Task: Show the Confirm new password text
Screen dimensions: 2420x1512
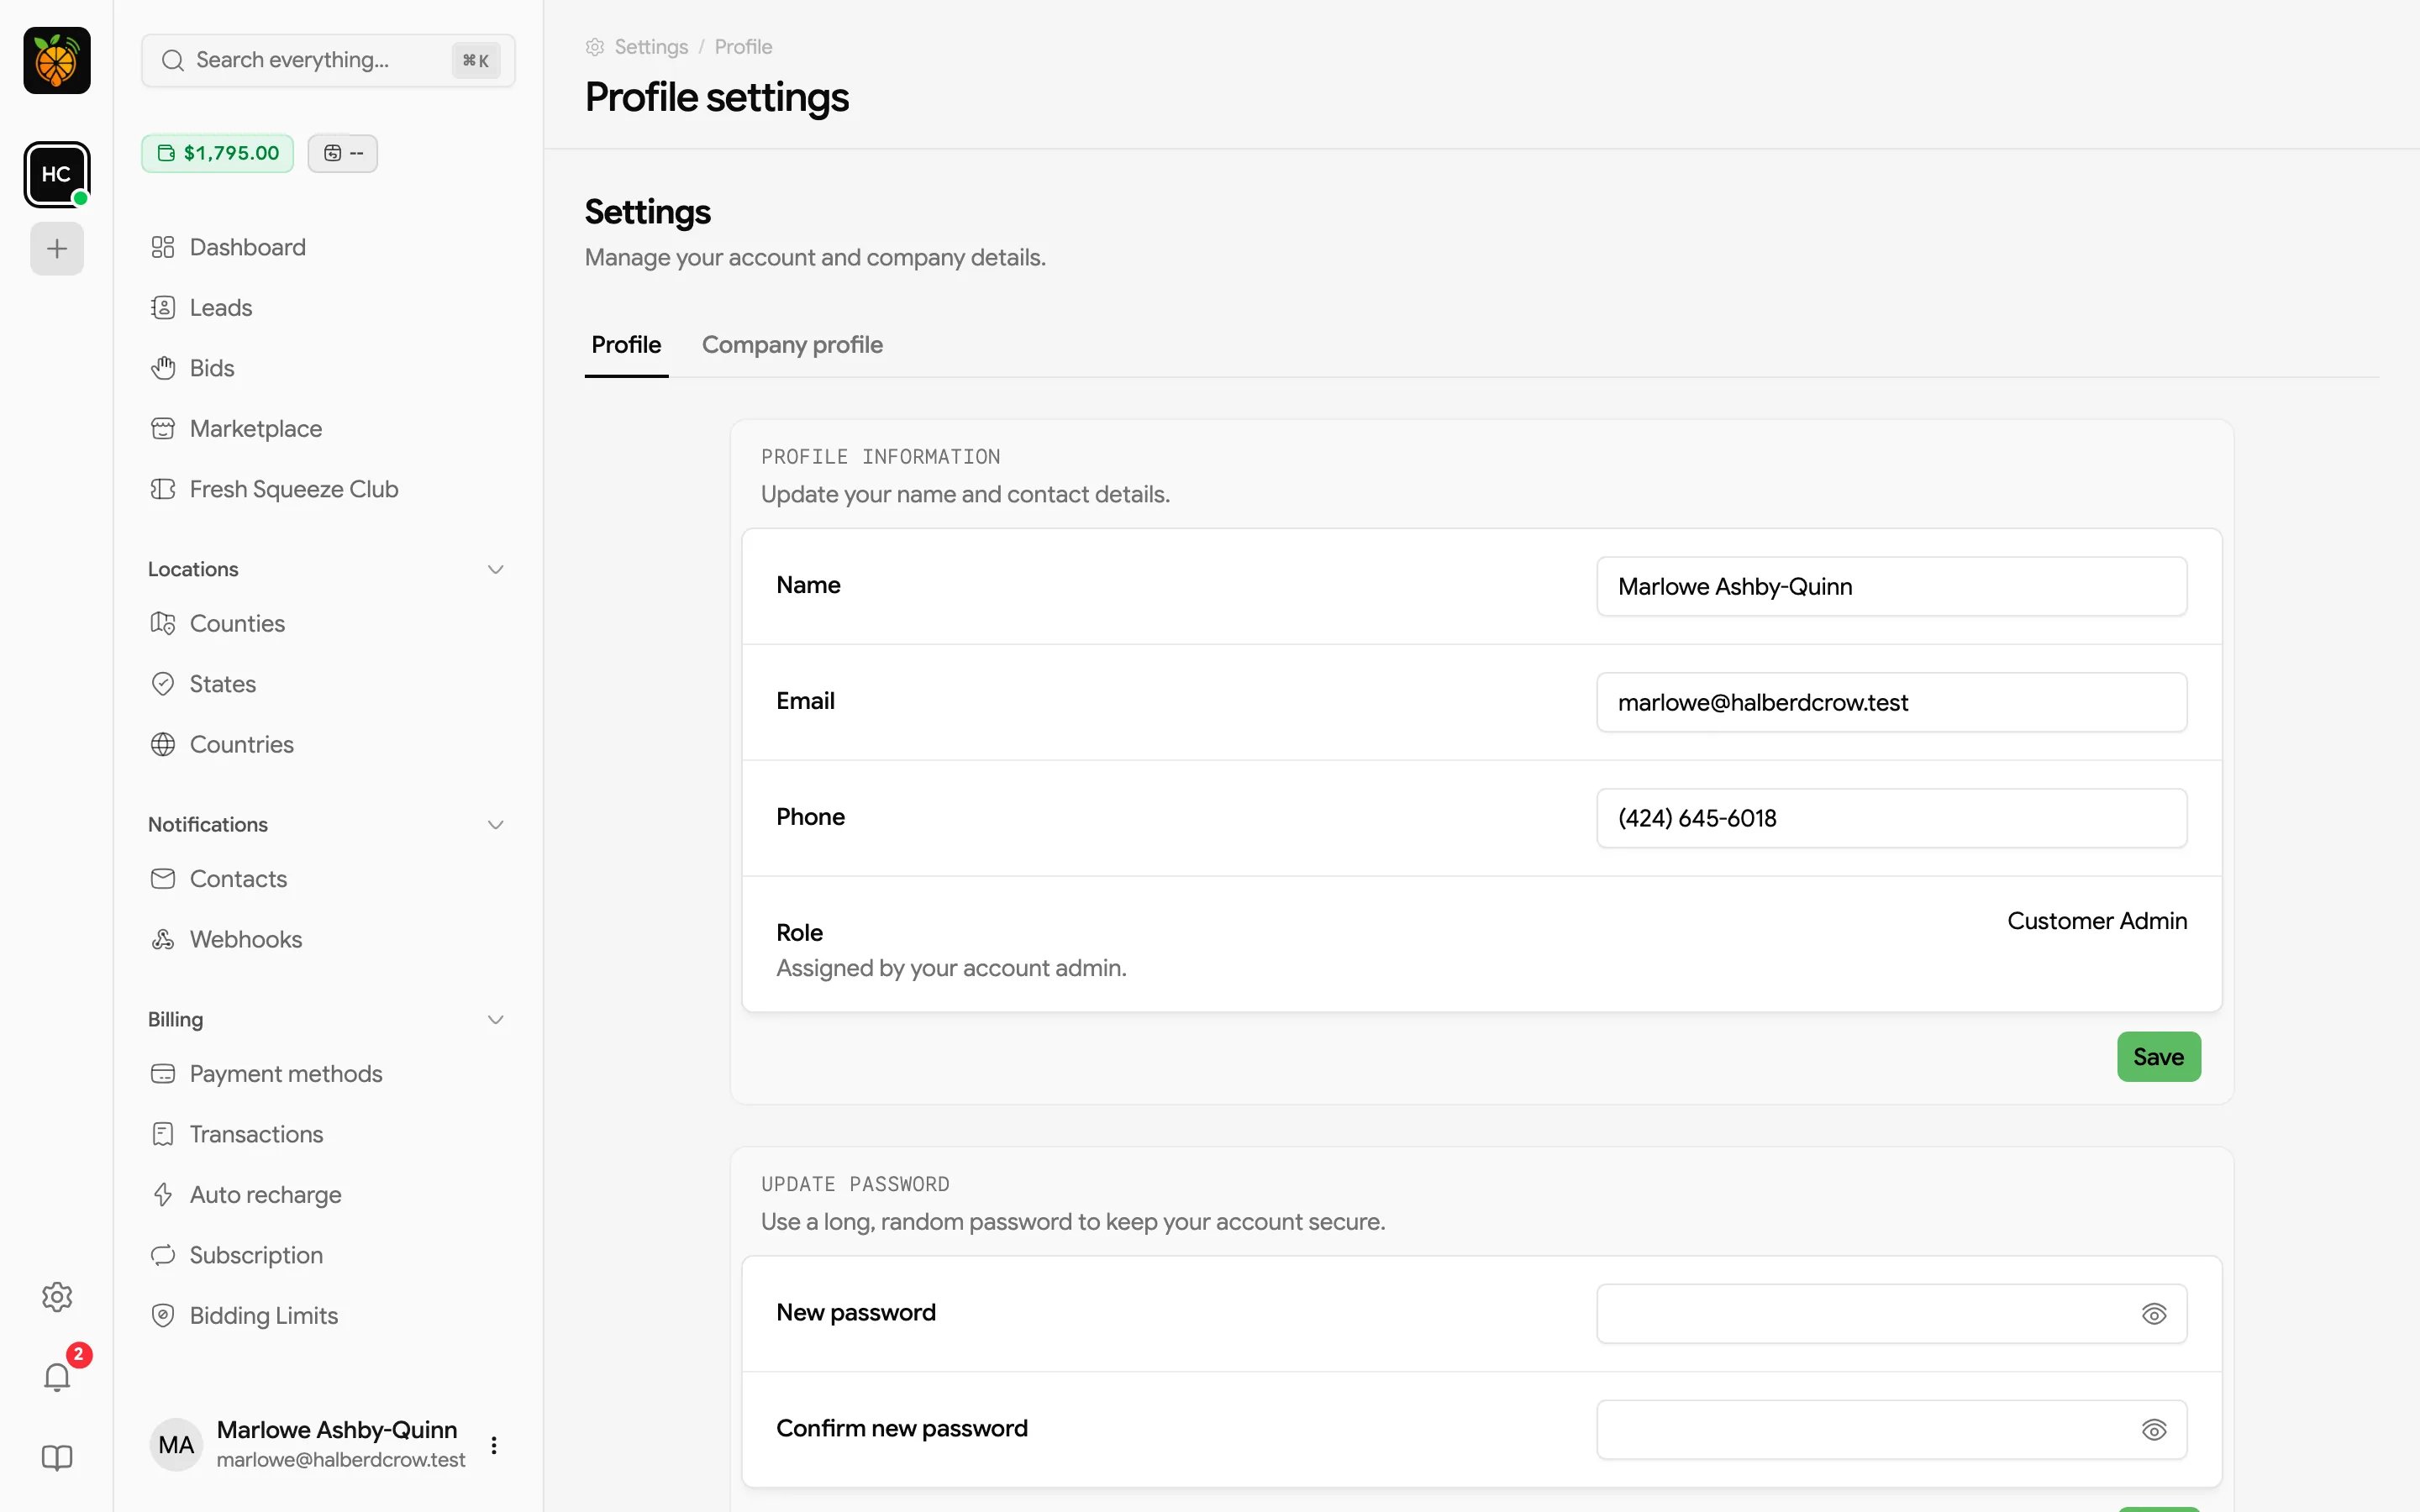Action: click(x=2154, y=1430)
